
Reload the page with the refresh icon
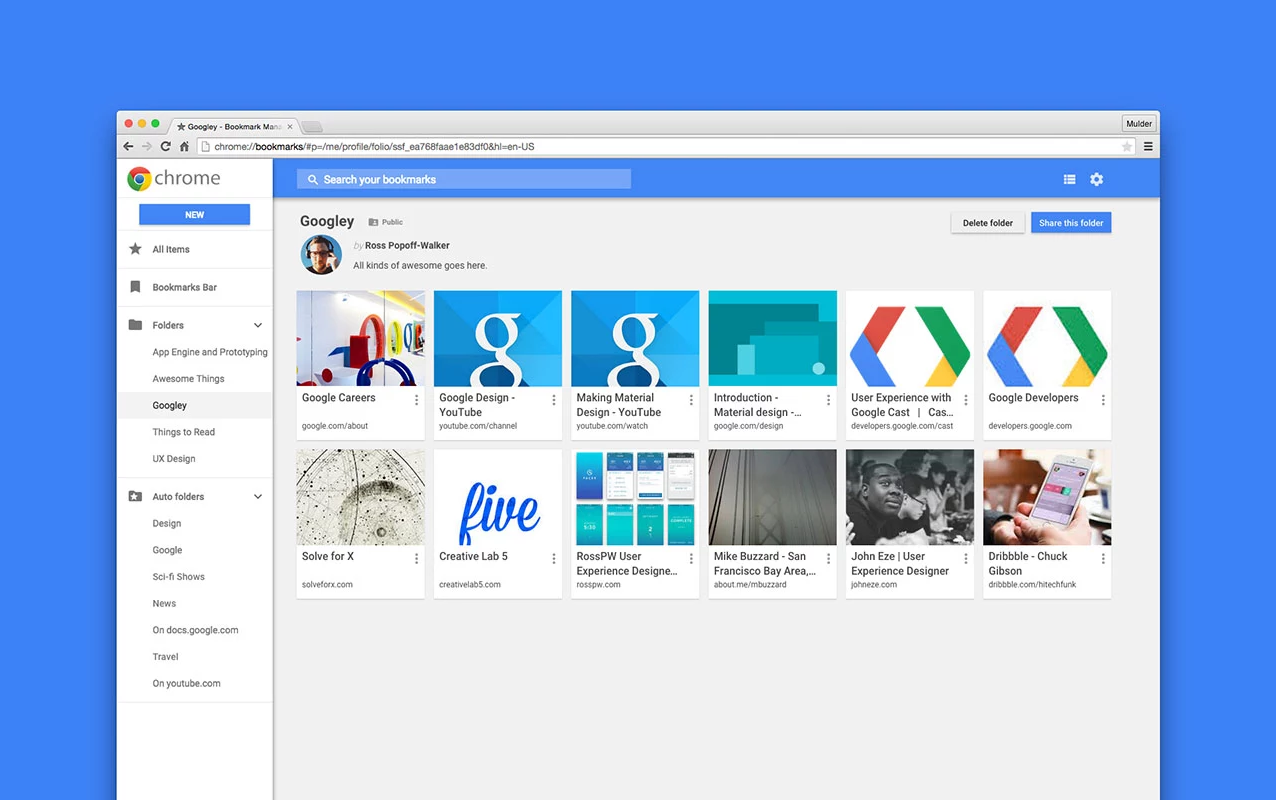coord(165,147)
